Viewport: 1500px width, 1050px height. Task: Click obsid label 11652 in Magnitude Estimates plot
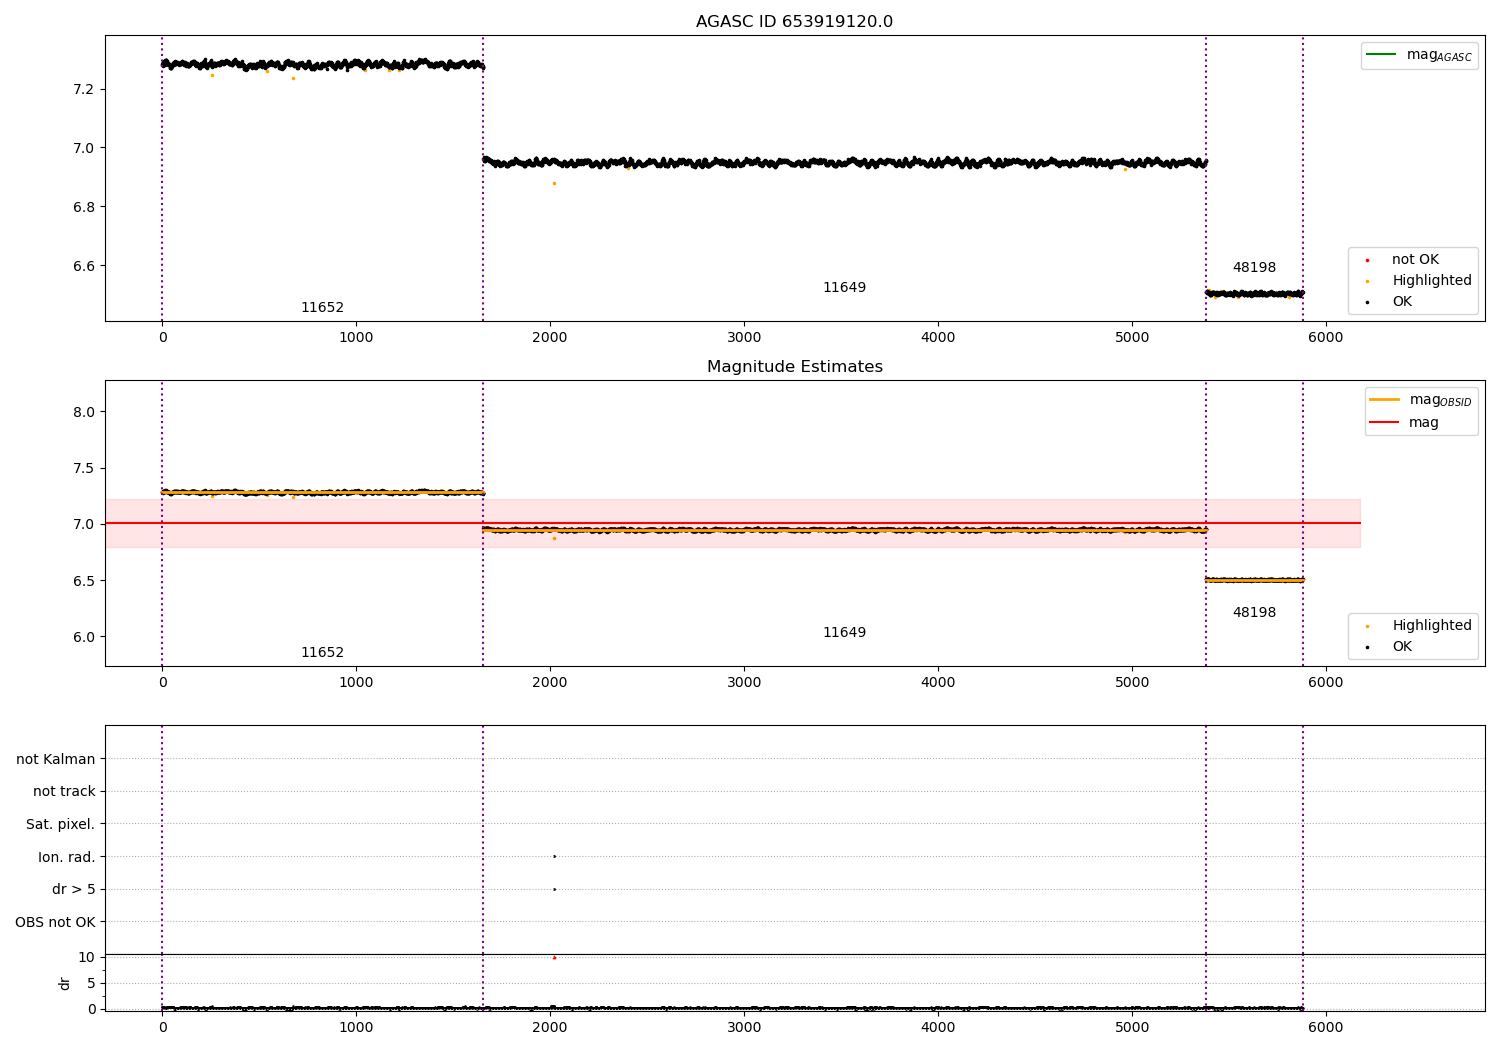pos(322,653)
